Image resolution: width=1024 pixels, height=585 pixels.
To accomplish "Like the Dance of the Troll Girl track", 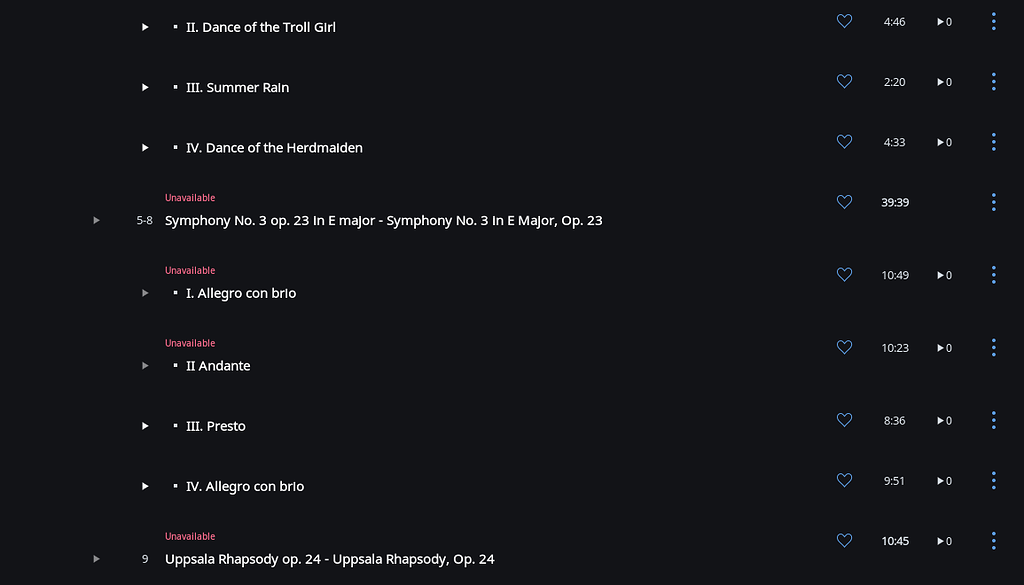I will click(844, 21).
